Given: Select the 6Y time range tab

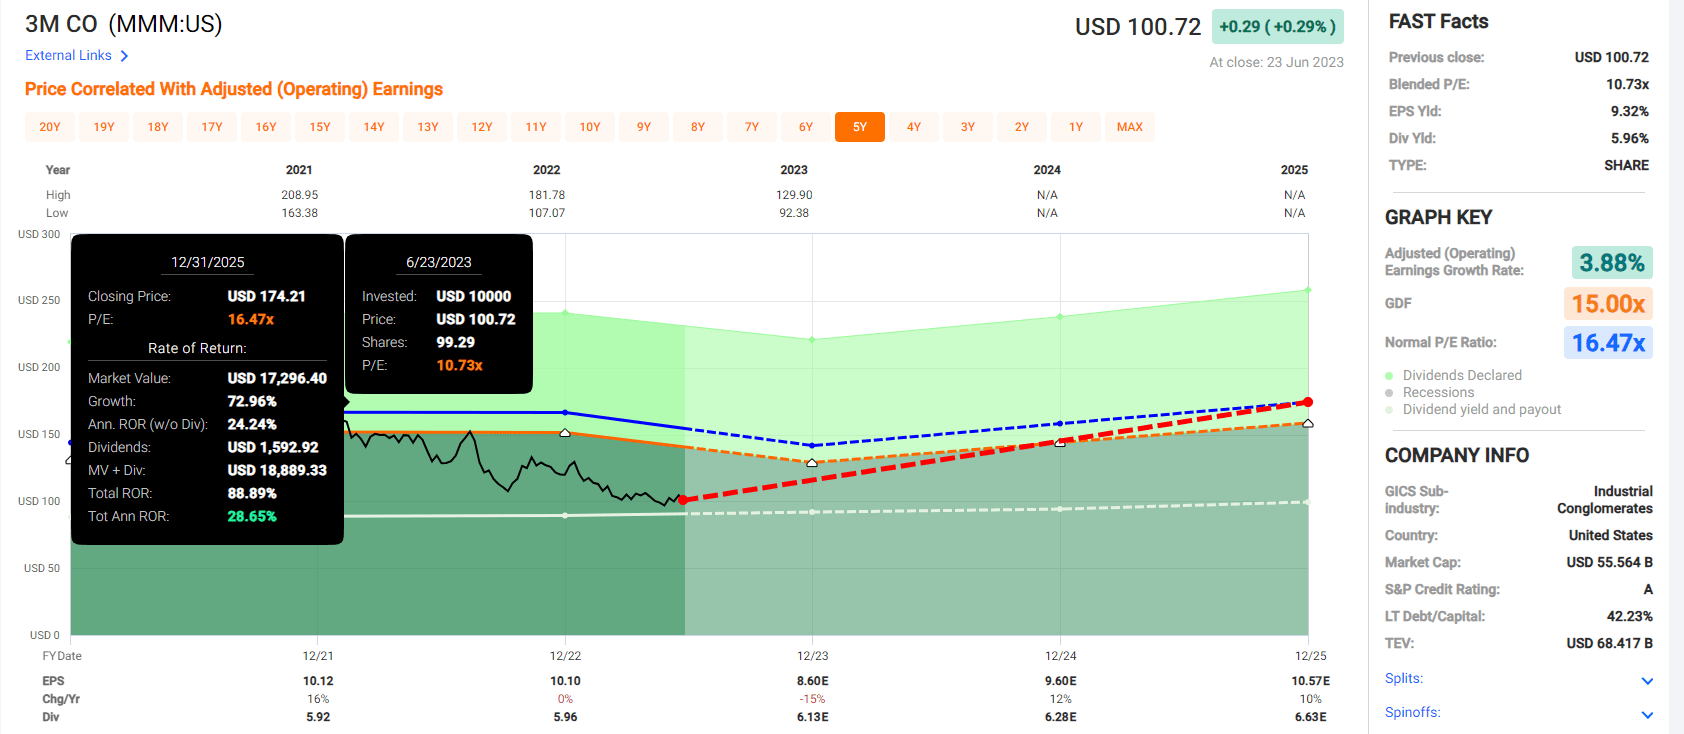Looking at the screenshot, I should point(806,127).
